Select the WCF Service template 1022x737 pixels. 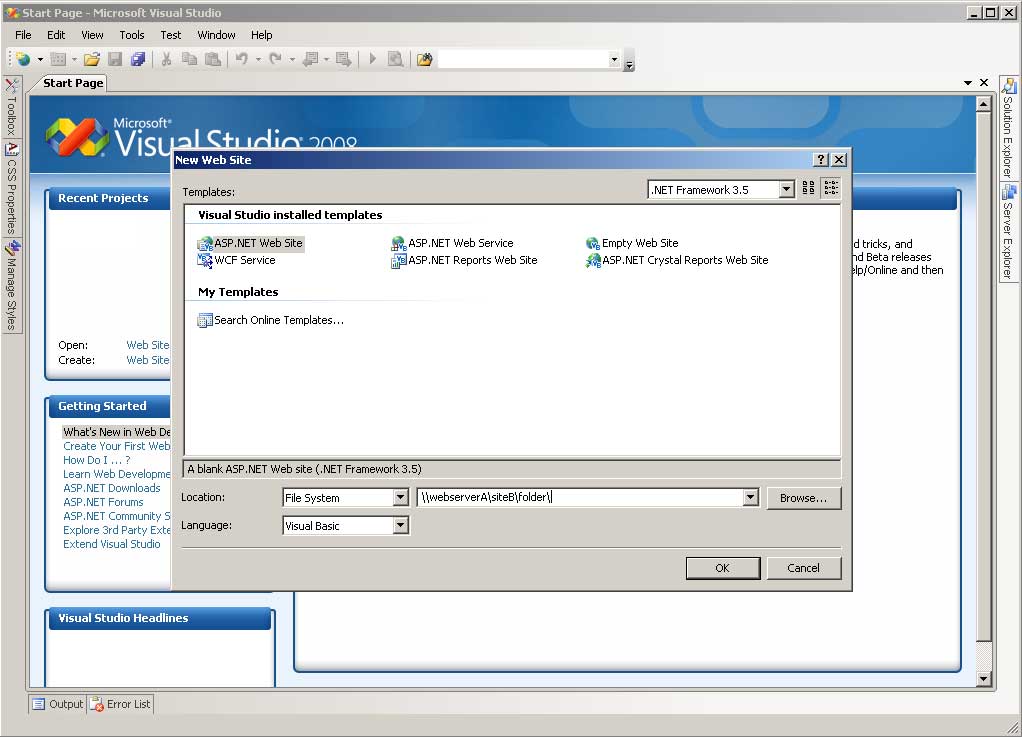[x=237, y=260]
